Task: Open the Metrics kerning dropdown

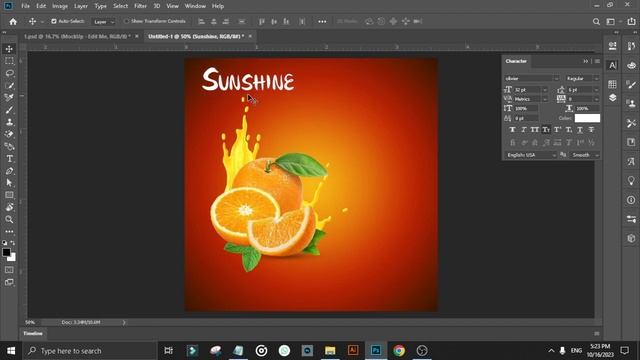Action: tap(544, 99)
